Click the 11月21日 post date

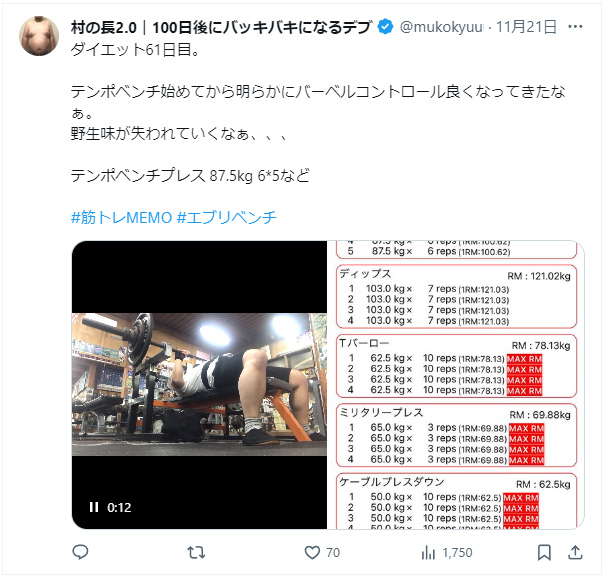[526, 27]
